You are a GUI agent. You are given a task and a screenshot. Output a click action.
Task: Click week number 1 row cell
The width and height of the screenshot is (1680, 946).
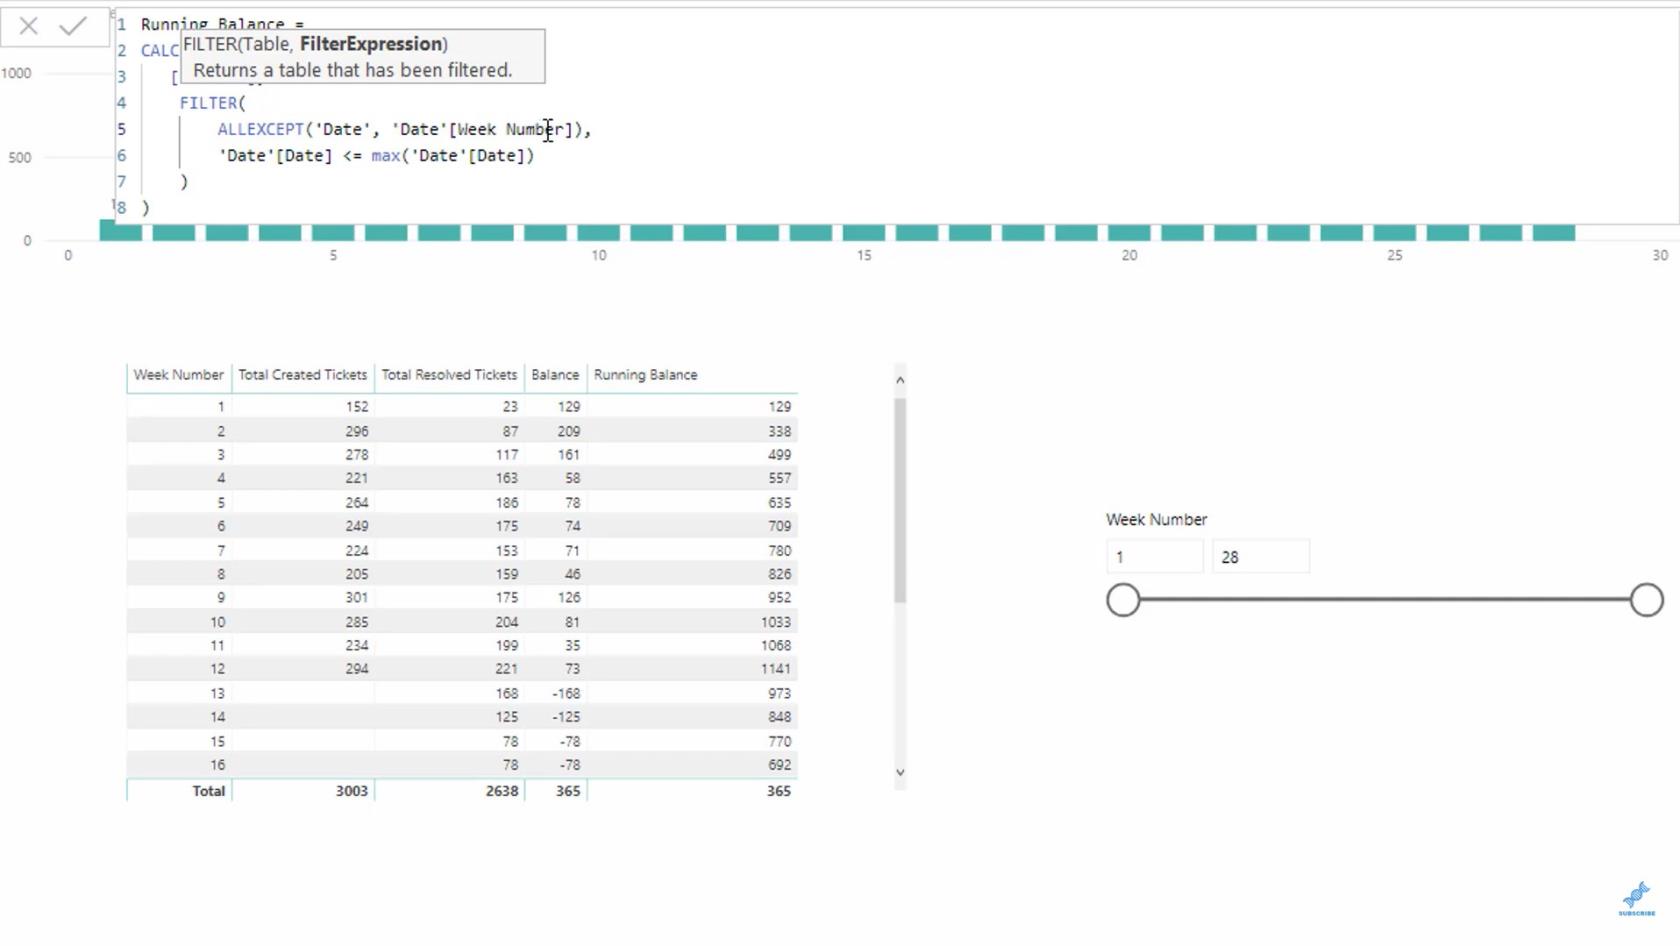pos(221,407)
